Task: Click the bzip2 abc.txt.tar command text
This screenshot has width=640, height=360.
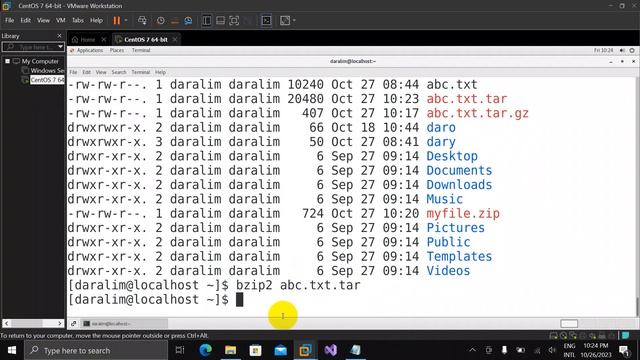Action: click(298, 285)
